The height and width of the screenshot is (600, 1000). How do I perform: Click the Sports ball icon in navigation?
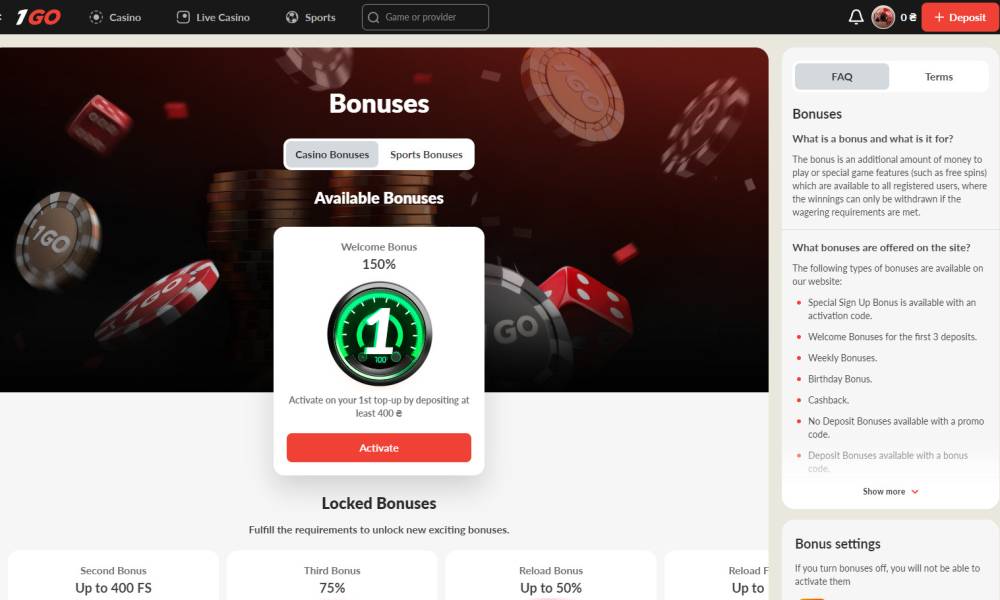coord(292,17)
